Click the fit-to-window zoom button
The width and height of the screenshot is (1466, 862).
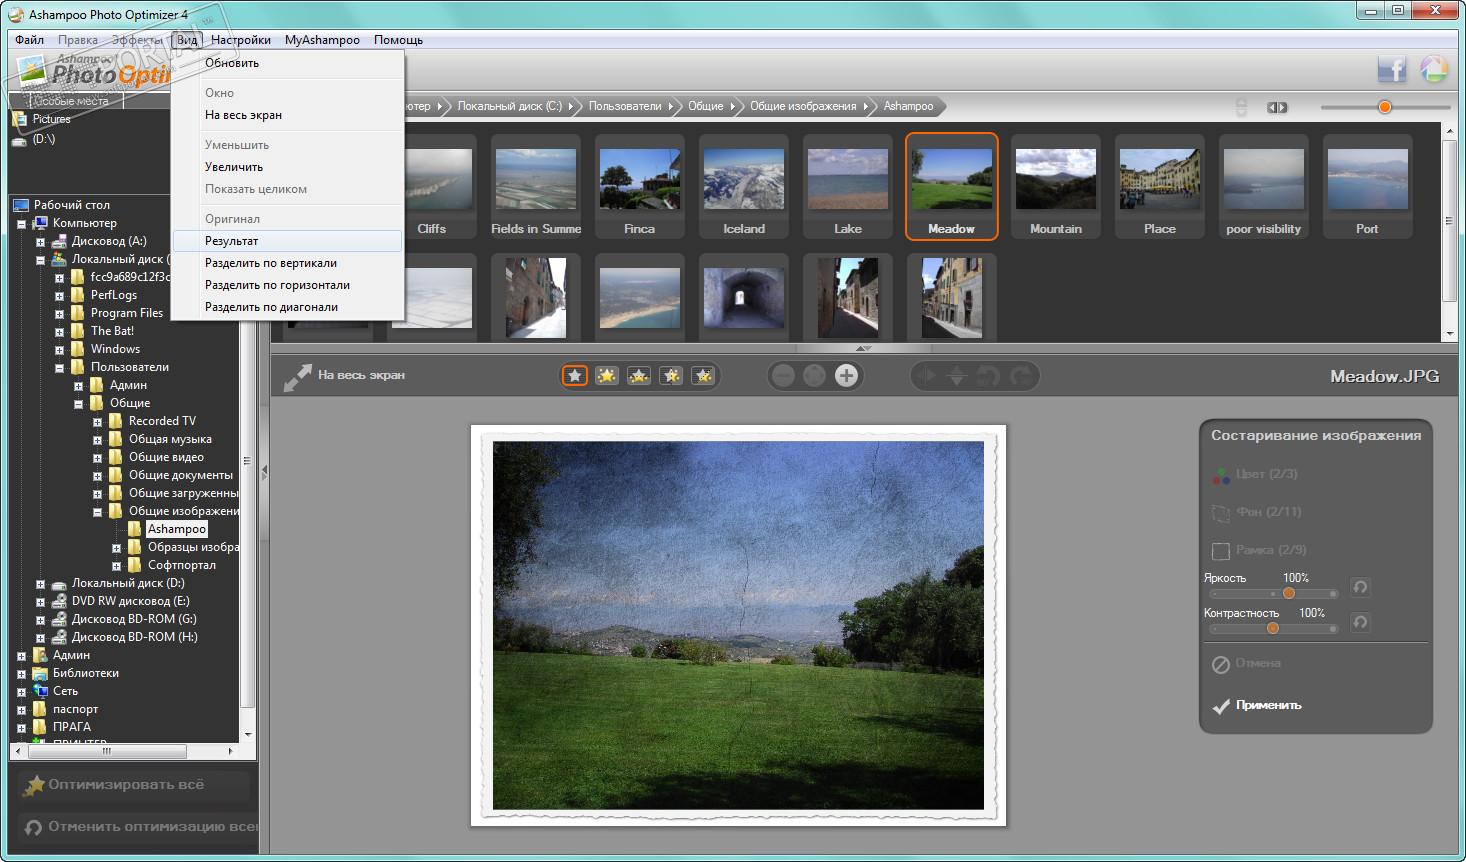815,376
